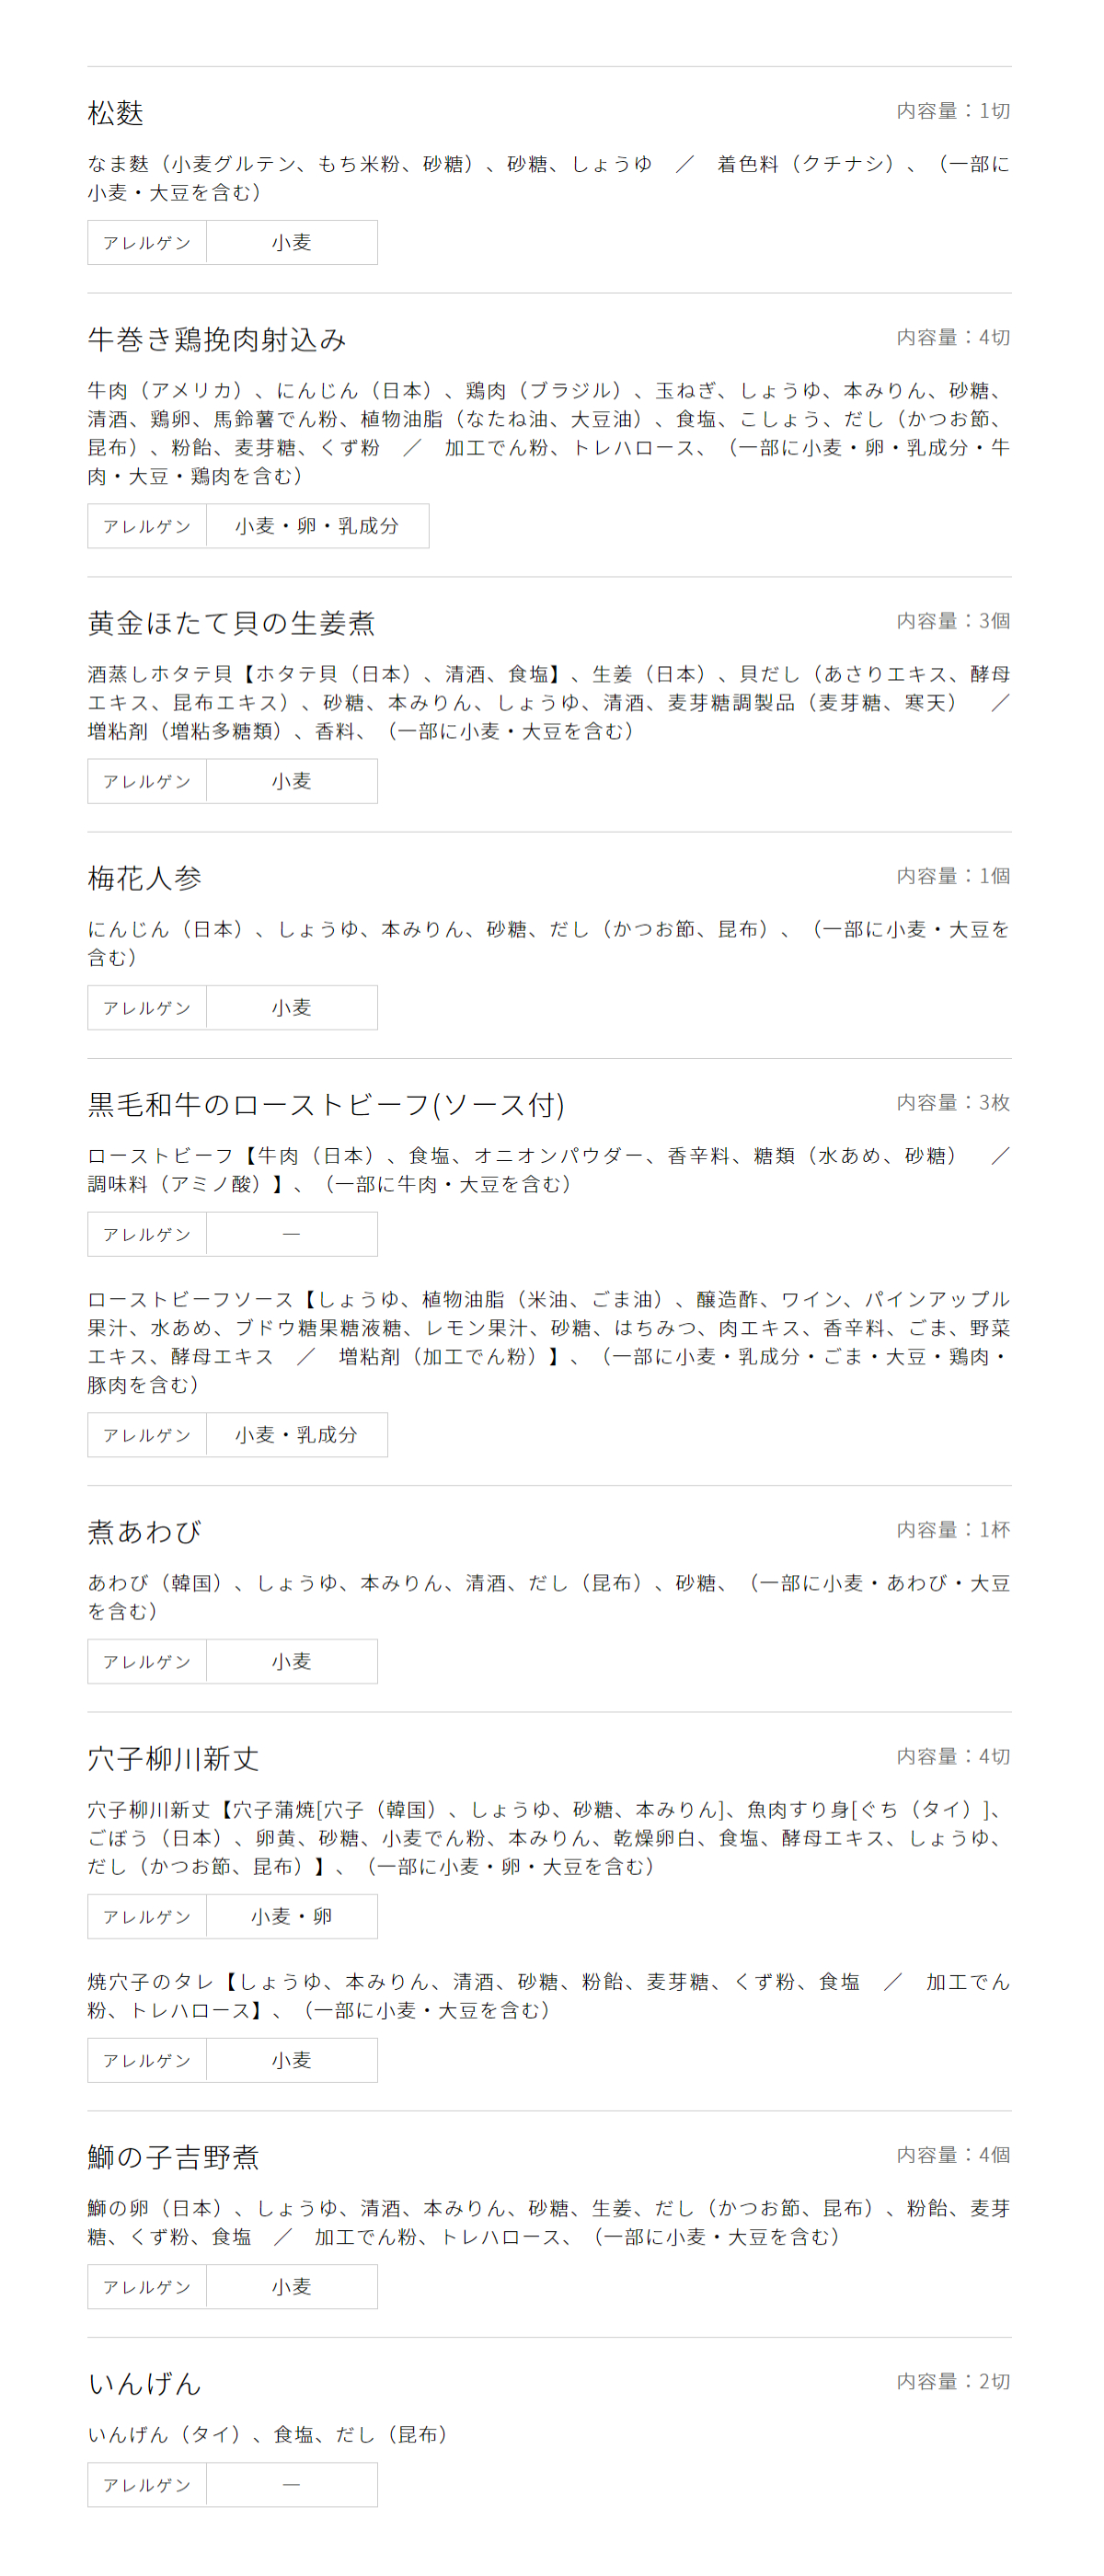This screenshot has width=1104, height=2576.
Task: Click the 穴子柳川新丈 heading
Action: pos(173,1759)
